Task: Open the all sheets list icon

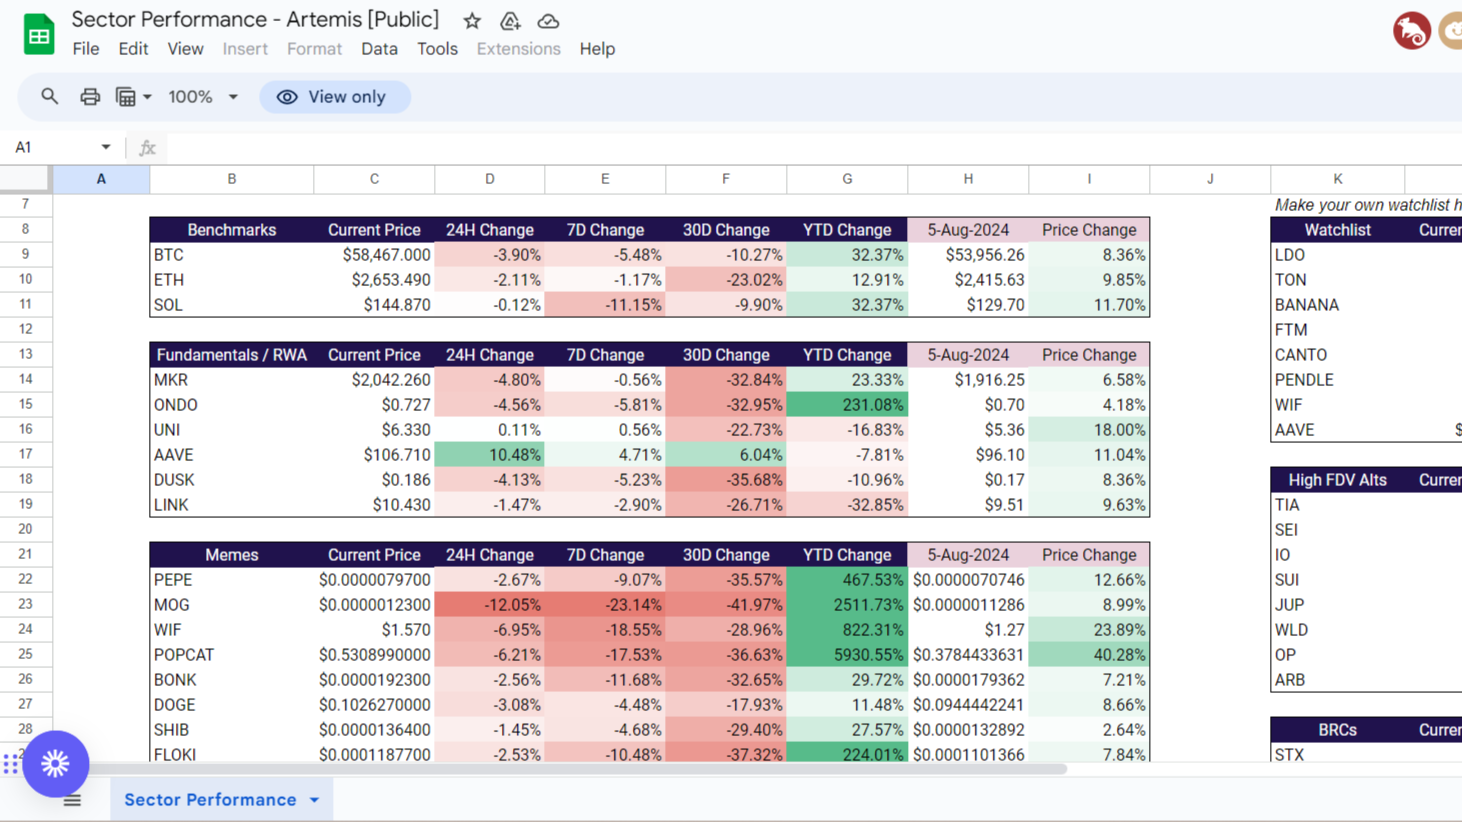Action: [72, 800]
